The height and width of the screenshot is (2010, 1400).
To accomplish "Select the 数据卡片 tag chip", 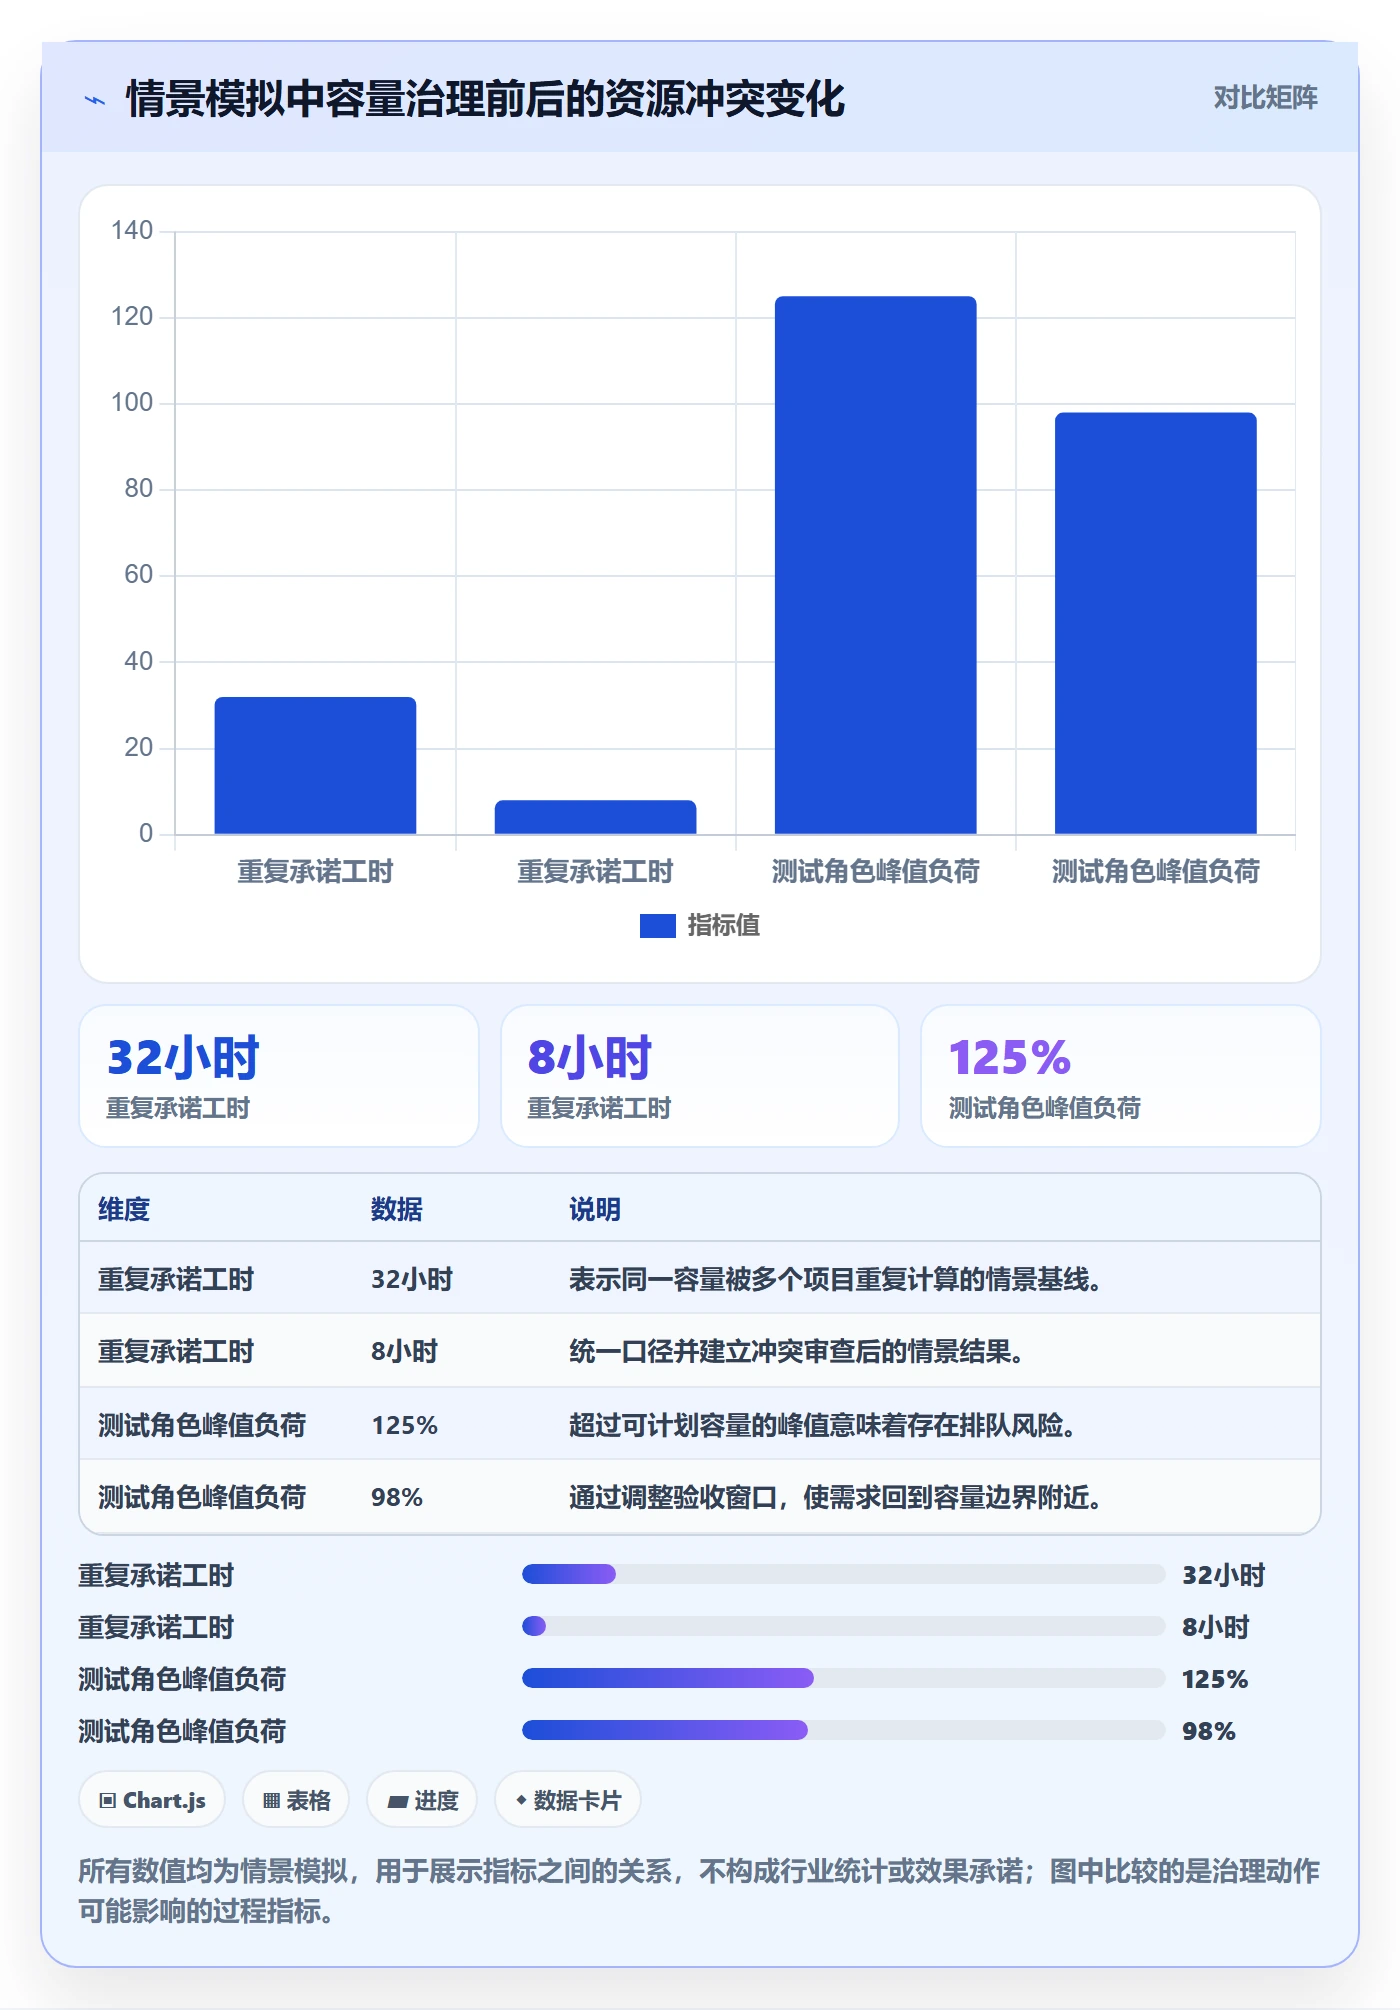I will pos(568,1800).
